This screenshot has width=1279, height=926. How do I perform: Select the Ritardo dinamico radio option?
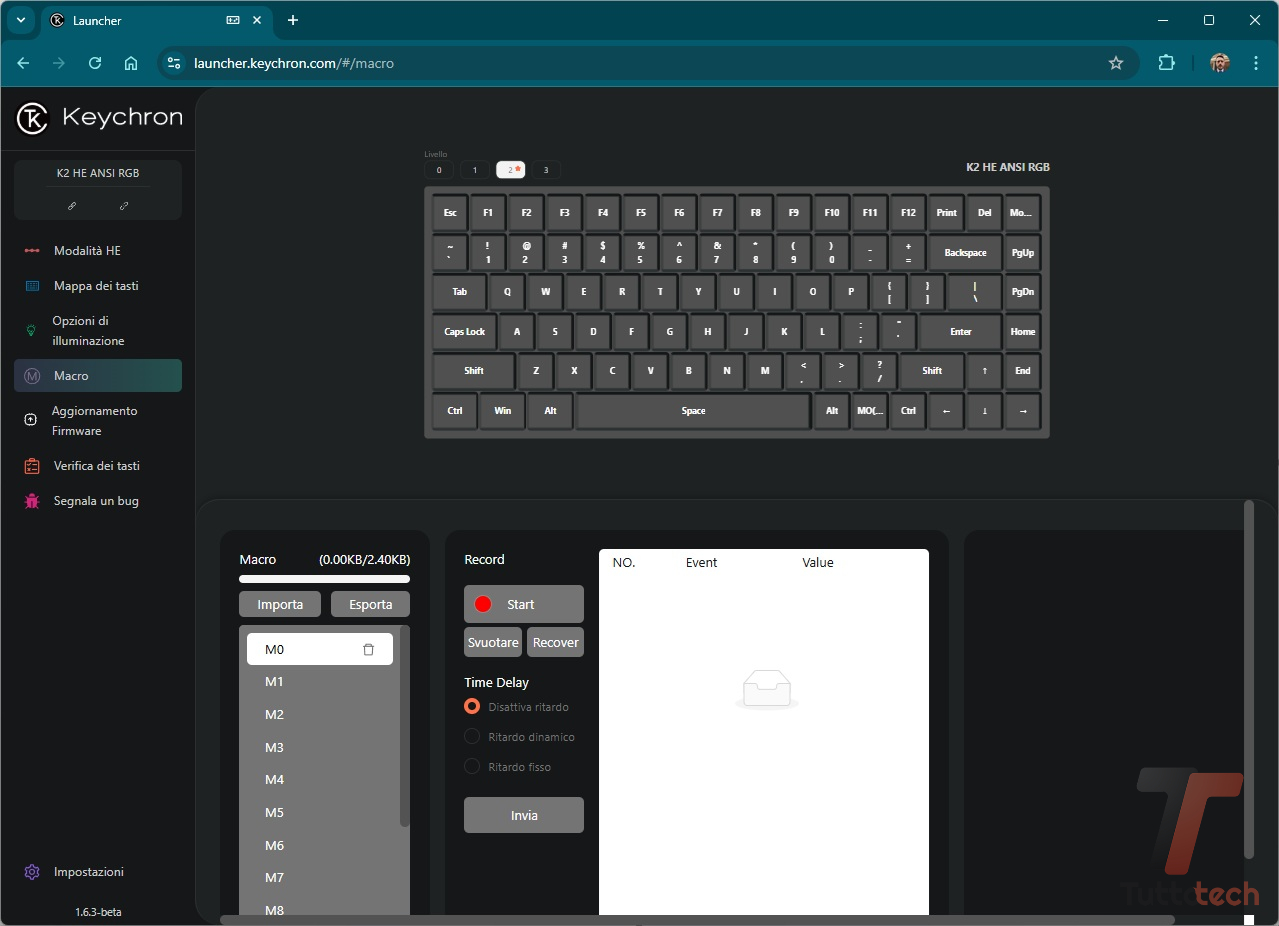(472, 737)
